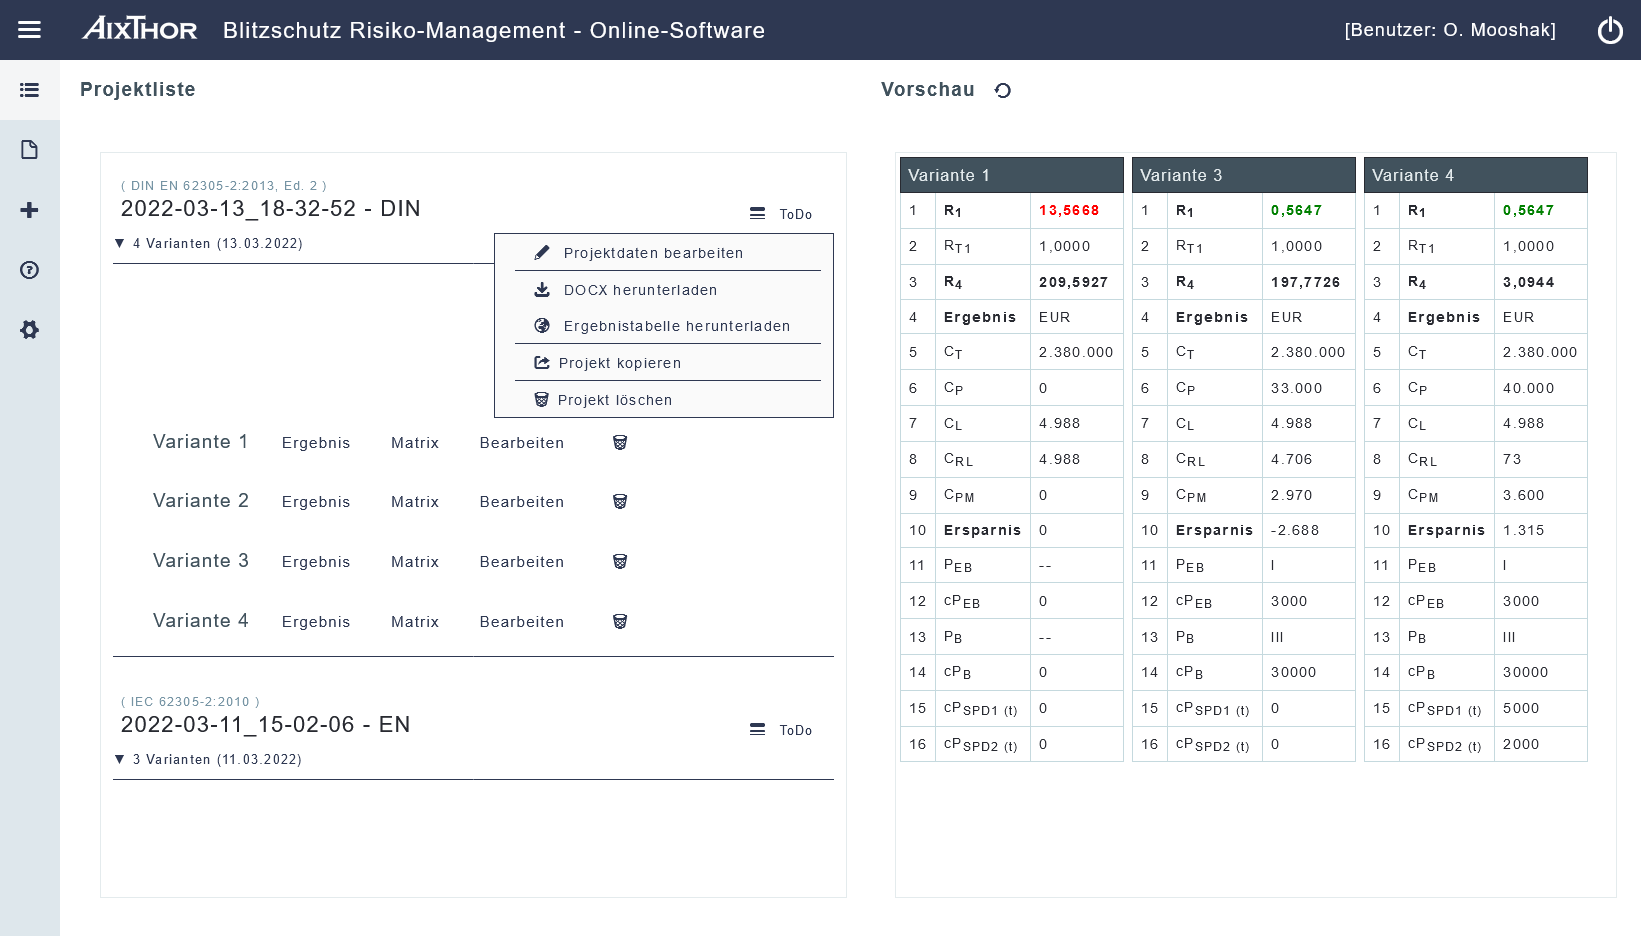Choose DOCX herunterladen from menu
Image resolution: width=1641 pixels, height=936 pixels.
click(x=639, y=290)
